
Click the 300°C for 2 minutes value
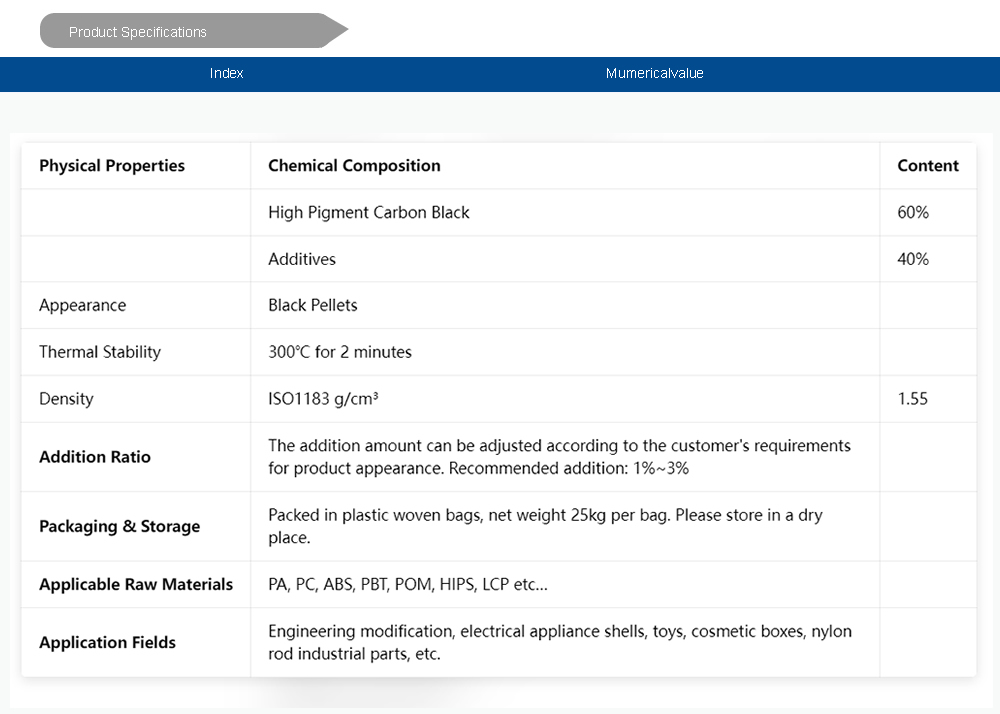(x=339, y=352)
